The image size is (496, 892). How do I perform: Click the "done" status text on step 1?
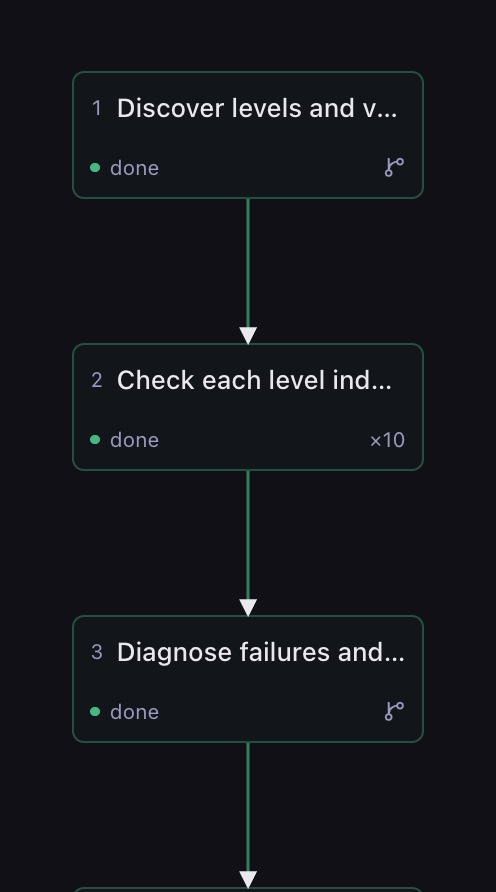134,168
